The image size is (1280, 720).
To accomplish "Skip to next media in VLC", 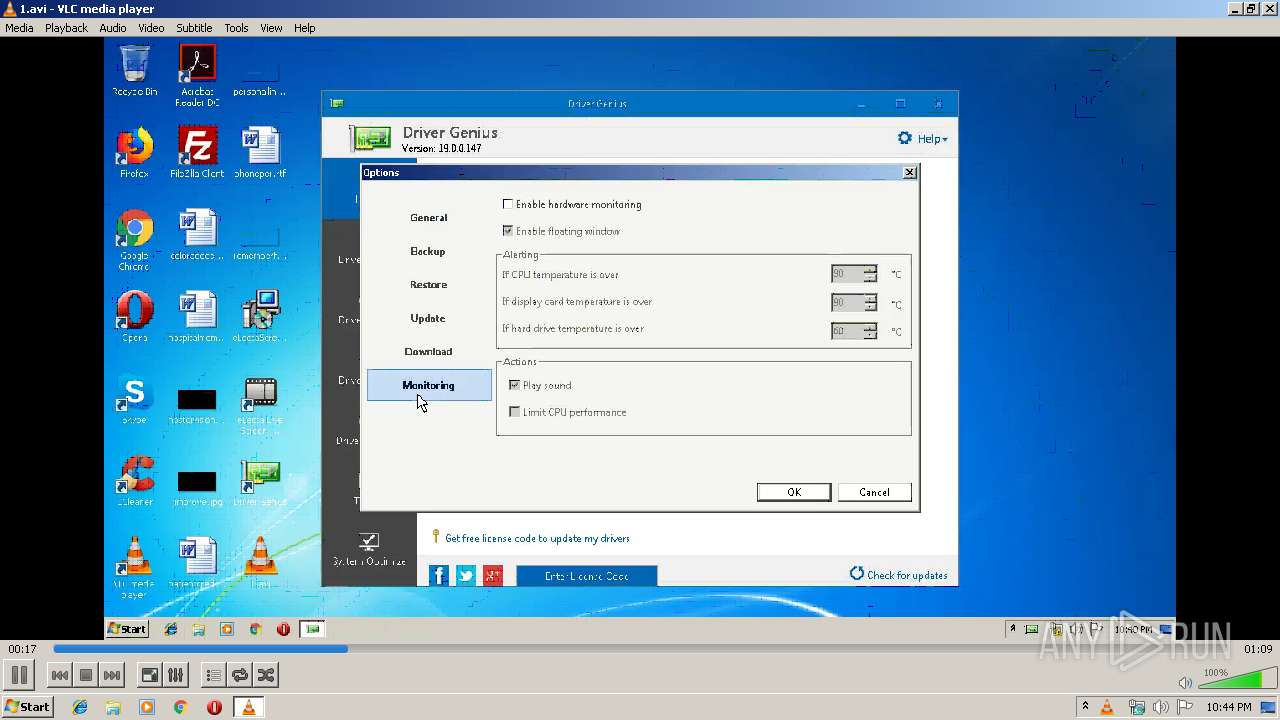I will tap(112, 675).
